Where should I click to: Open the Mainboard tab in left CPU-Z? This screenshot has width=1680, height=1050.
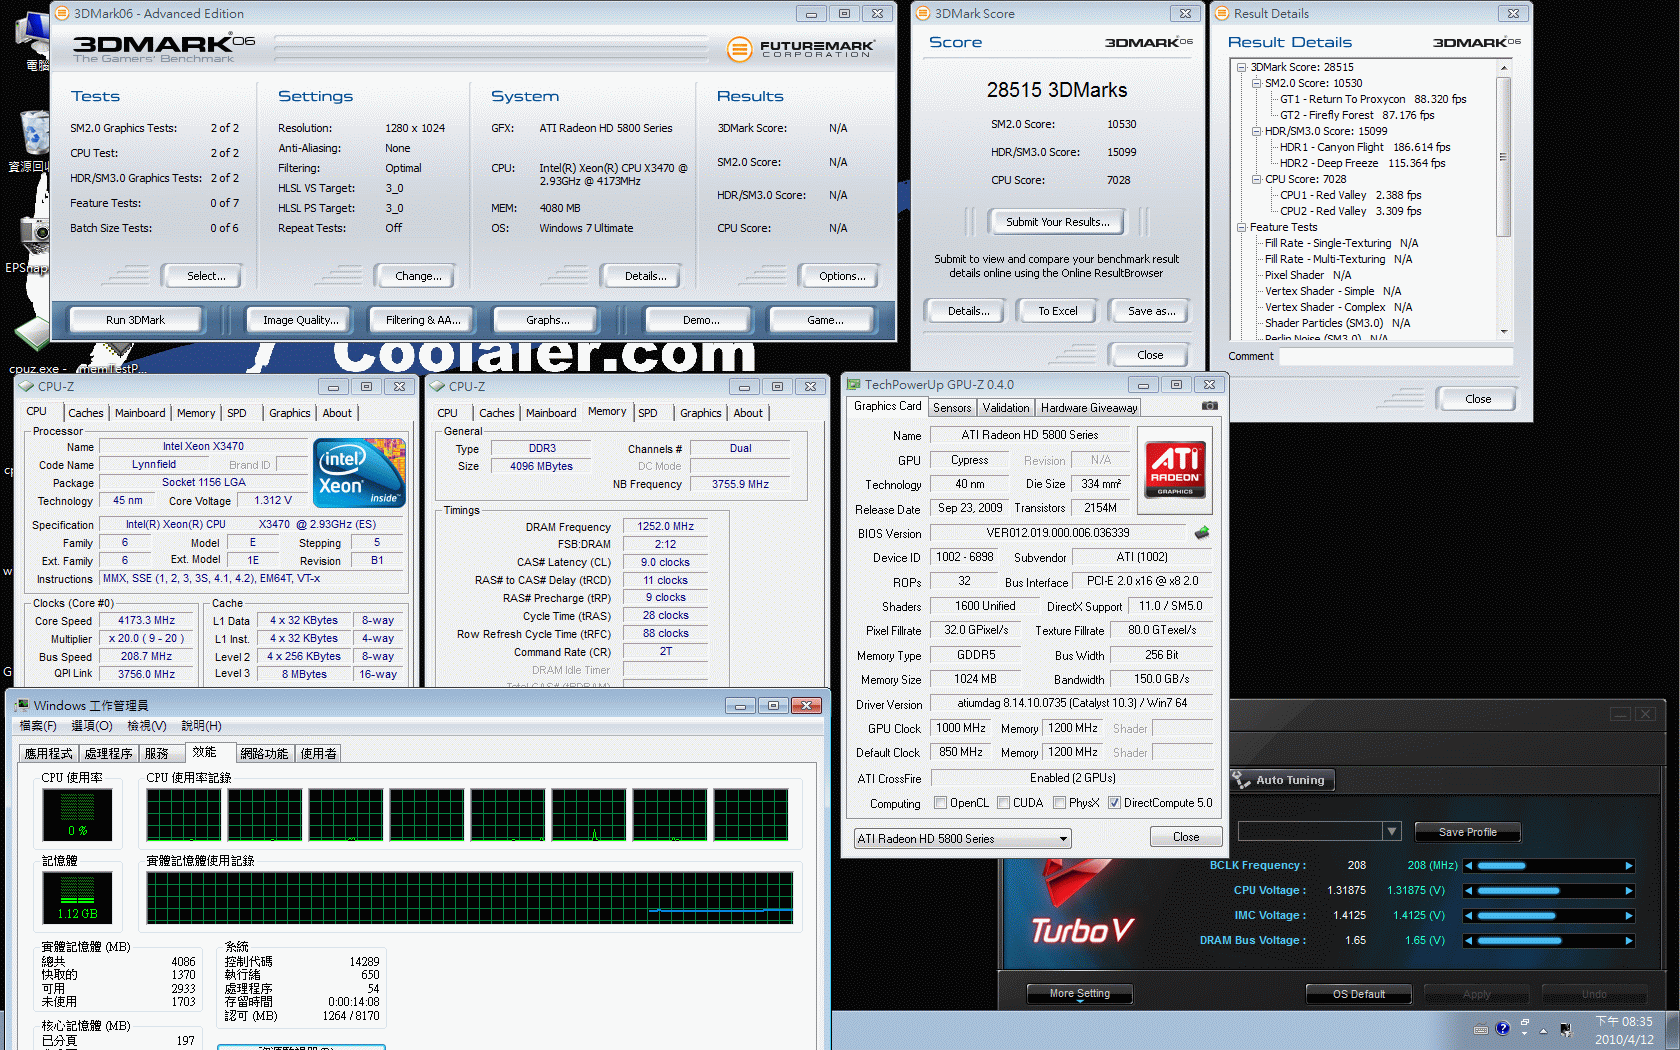(140, 413)
